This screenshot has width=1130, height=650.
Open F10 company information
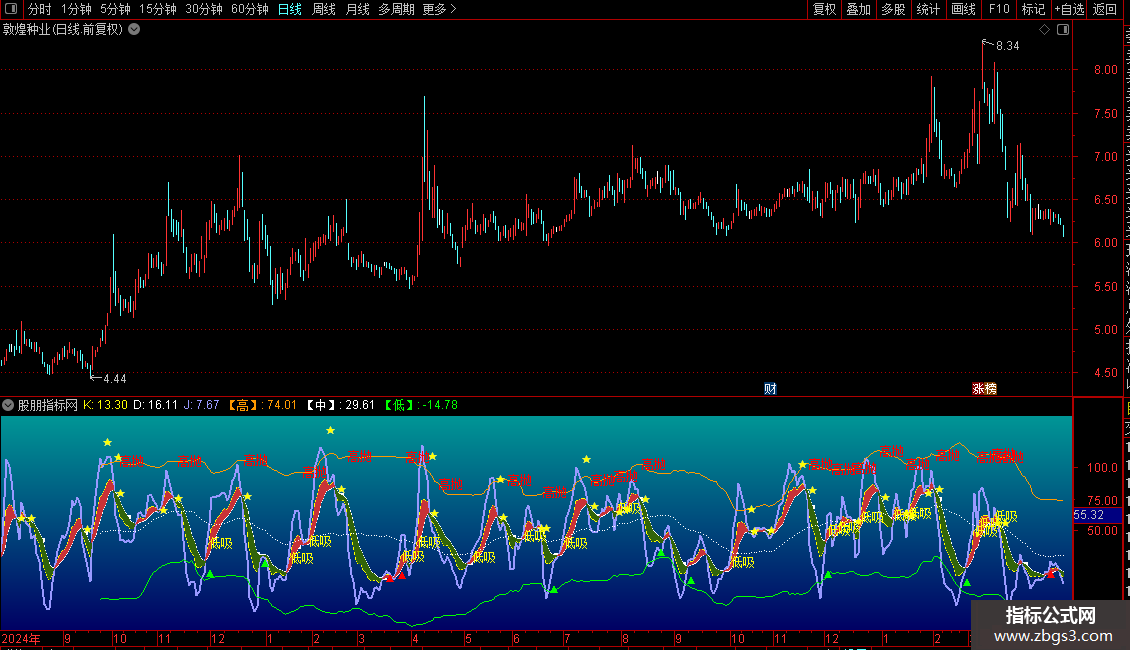tap(999, 9)
